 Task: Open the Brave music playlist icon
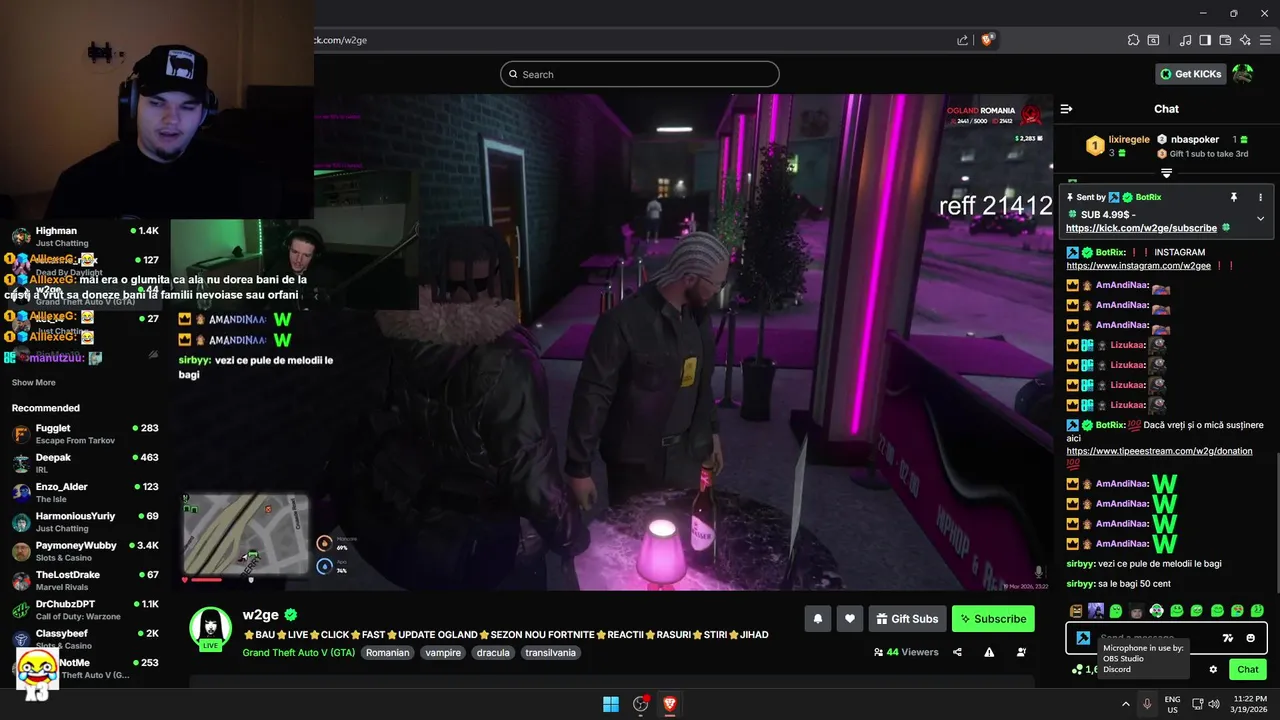pyautogui.click(x=1186, y=40)
